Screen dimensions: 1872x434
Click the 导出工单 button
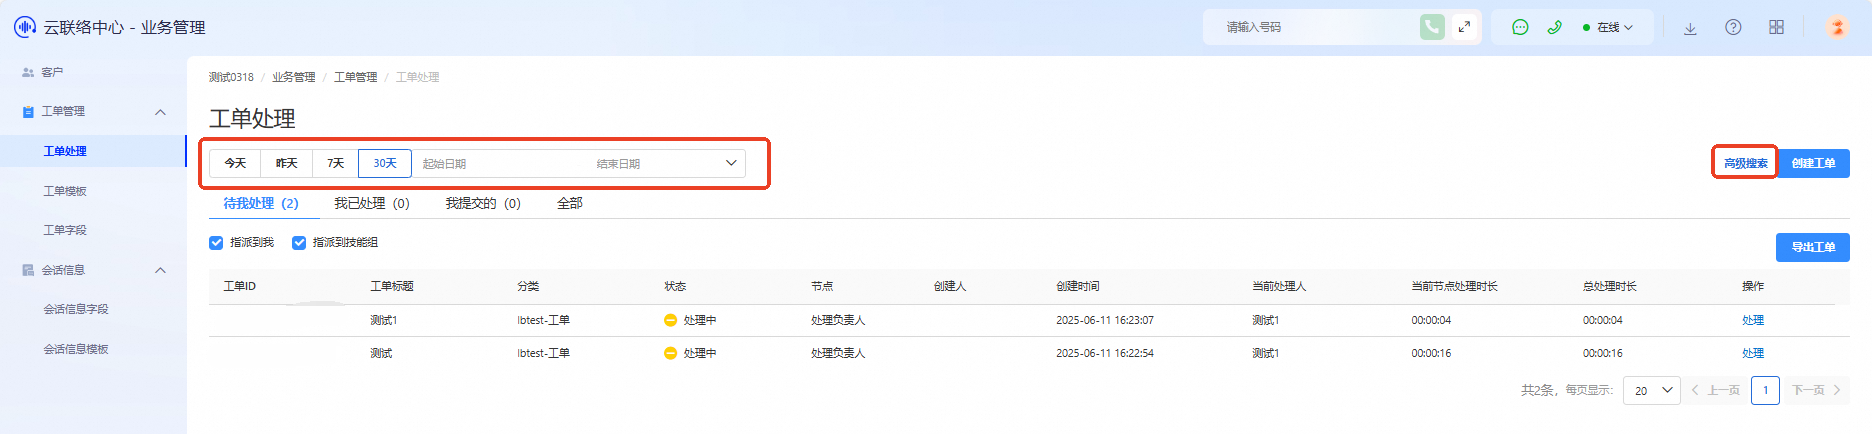point(1813,247)
